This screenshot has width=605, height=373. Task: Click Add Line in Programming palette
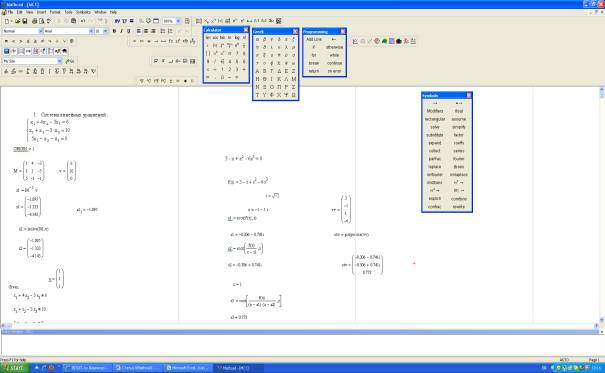coord(314,39)
